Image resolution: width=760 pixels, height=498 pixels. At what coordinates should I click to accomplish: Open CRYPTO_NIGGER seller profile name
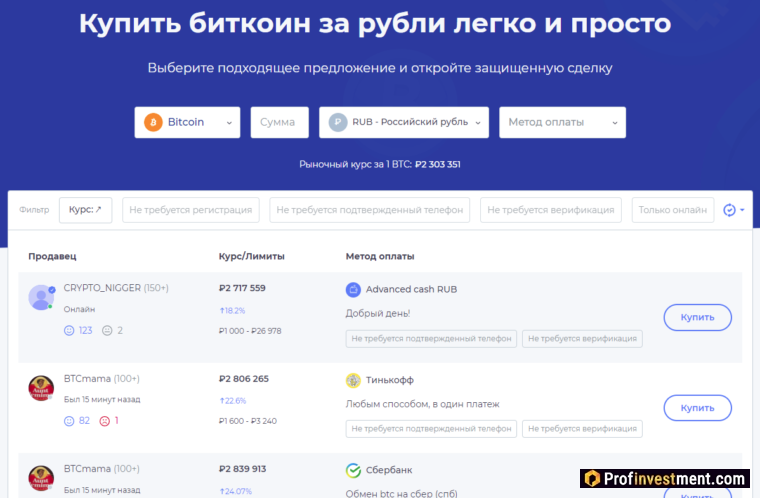(102, 288)
